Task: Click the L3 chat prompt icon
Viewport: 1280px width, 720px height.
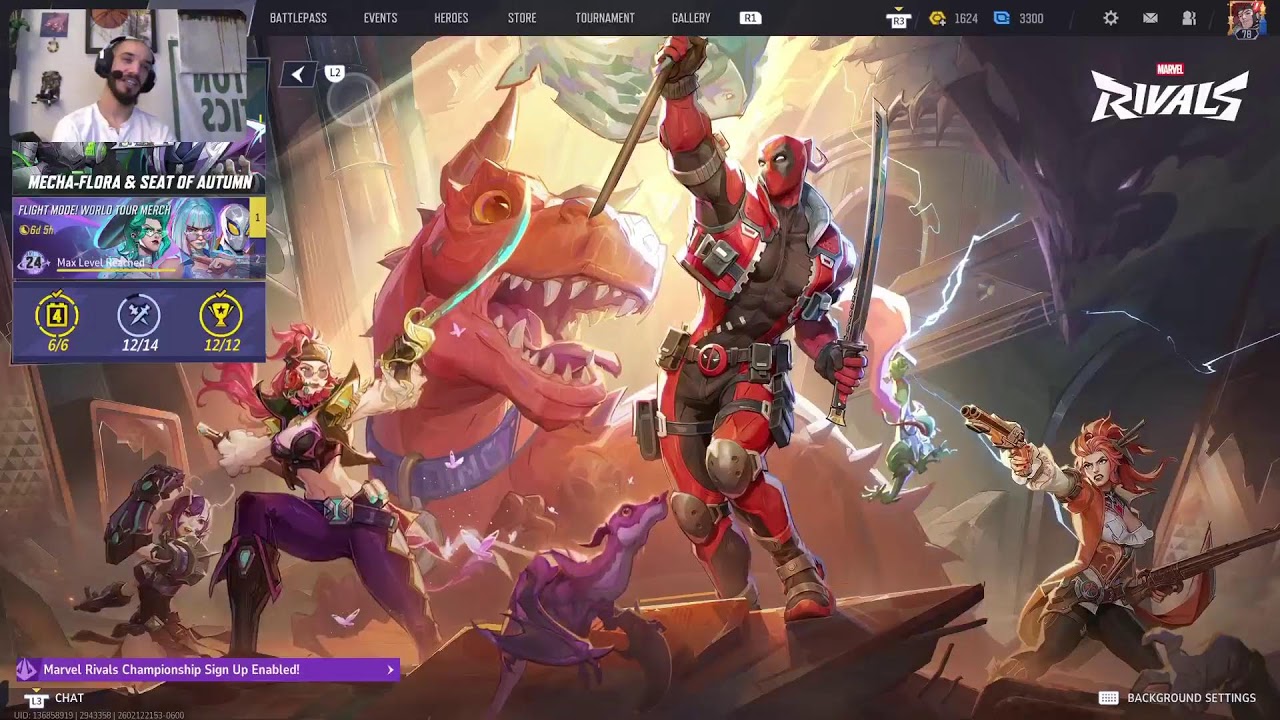Action: (x=36, y=698)
